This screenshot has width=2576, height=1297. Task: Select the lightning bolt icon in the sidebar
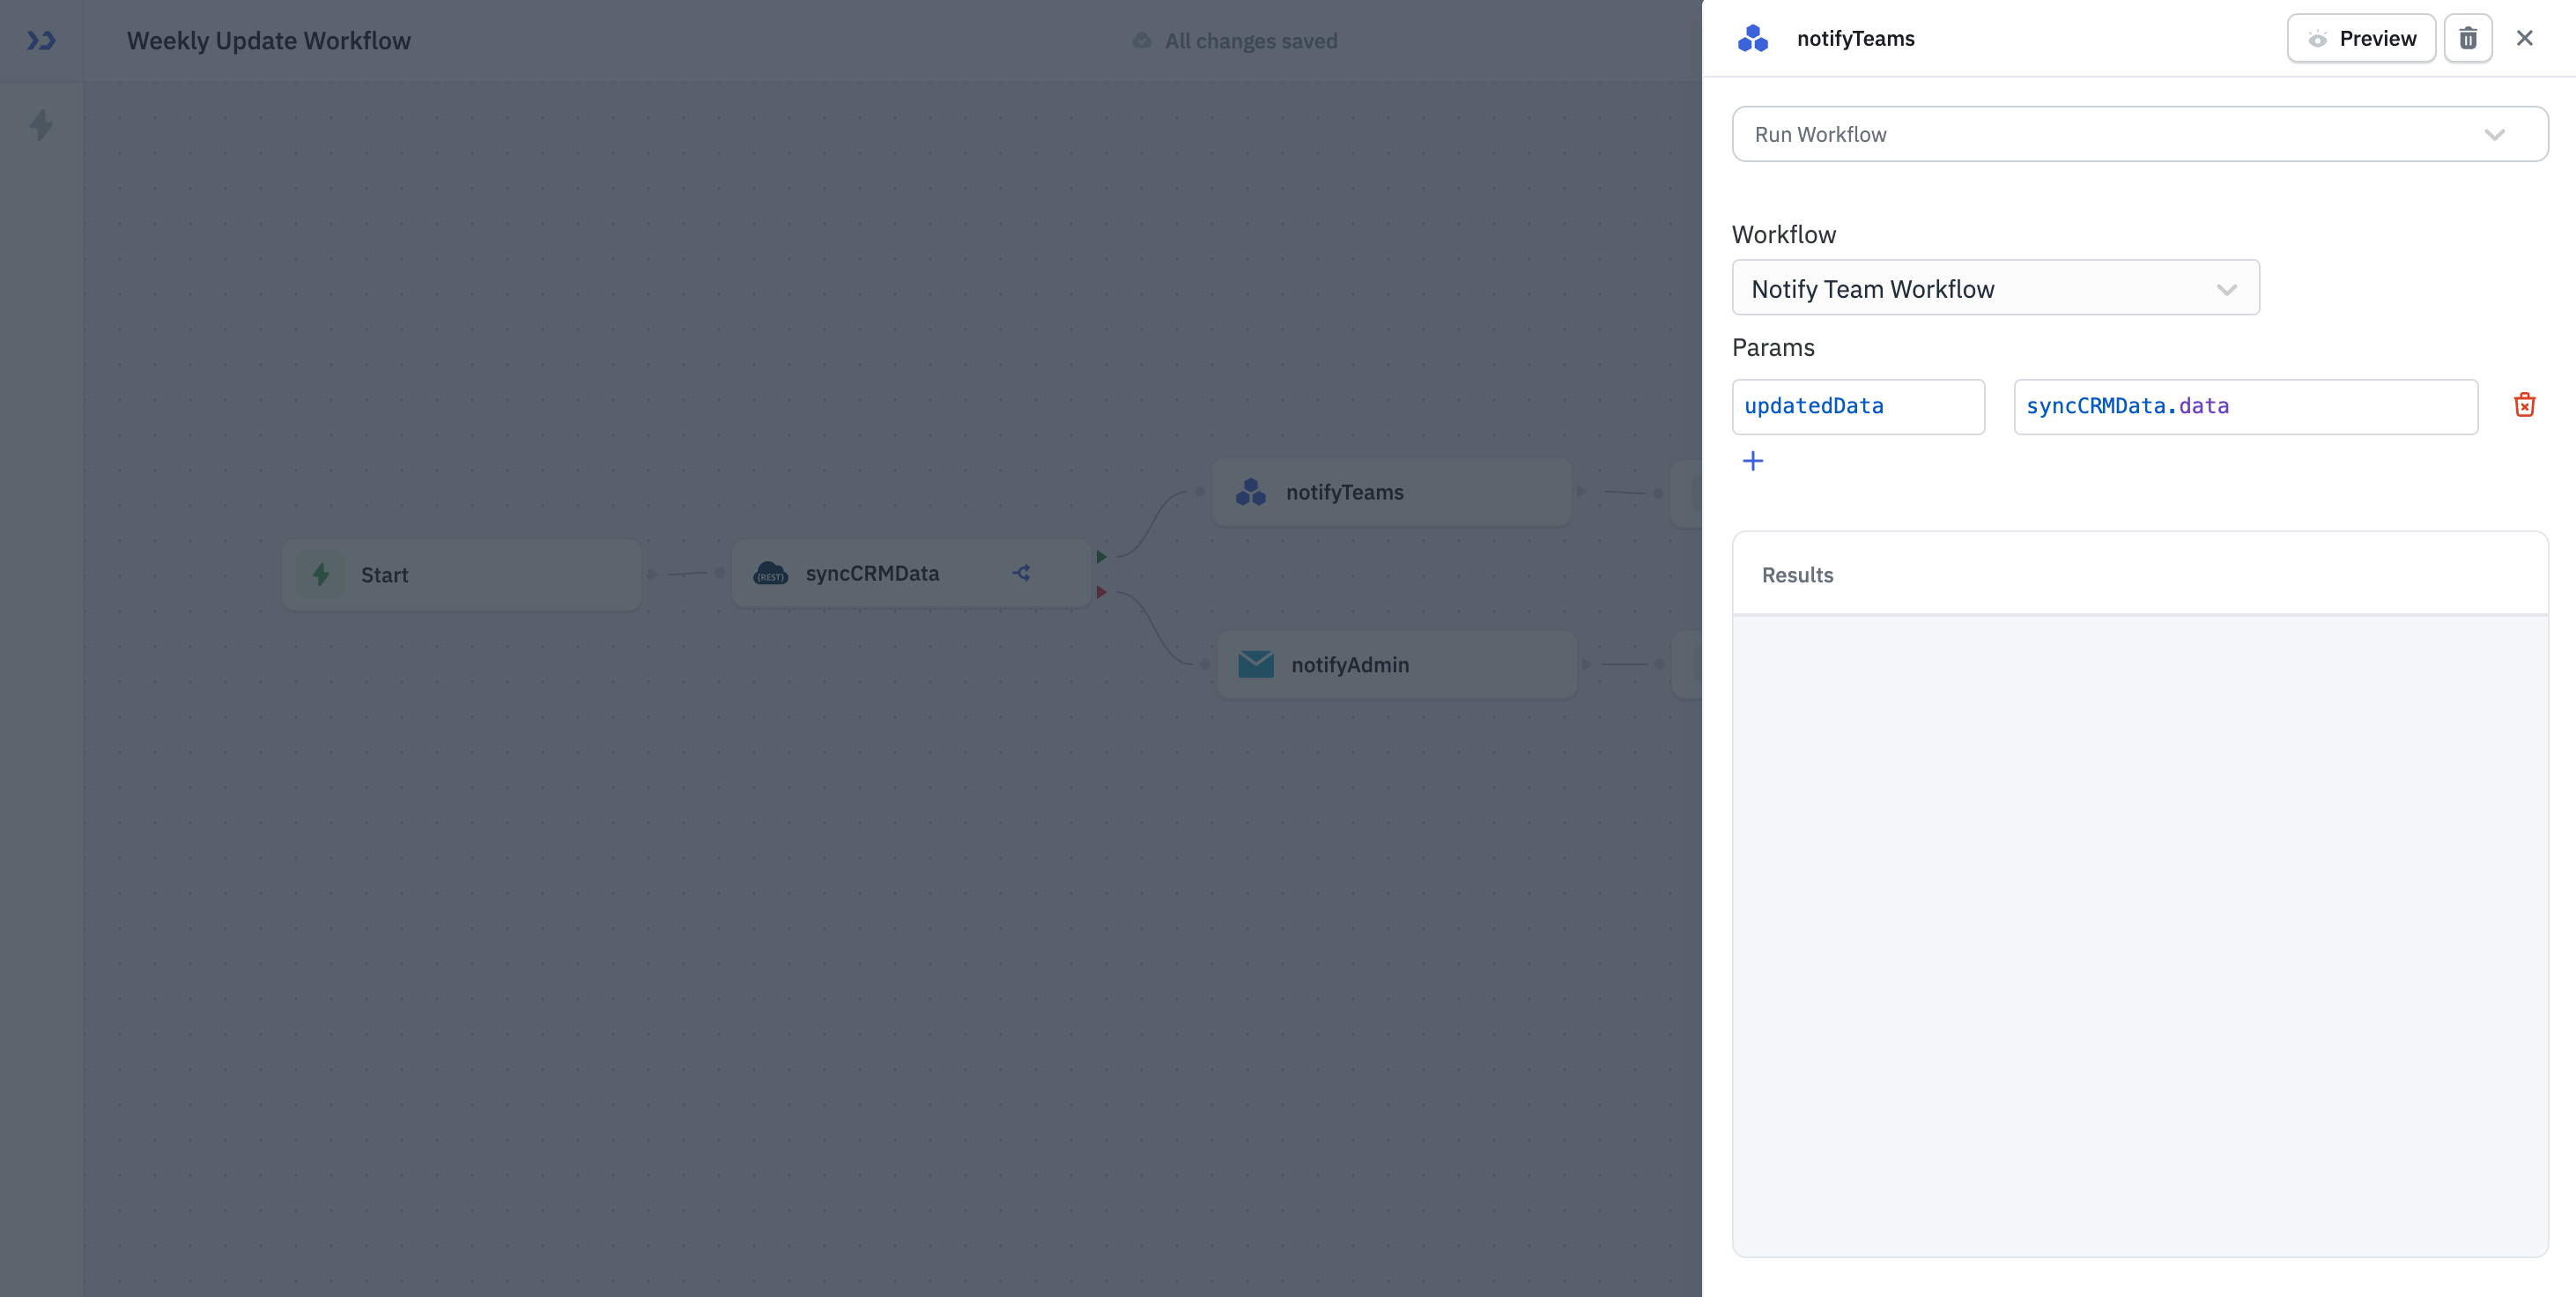[x=41, y=126]
